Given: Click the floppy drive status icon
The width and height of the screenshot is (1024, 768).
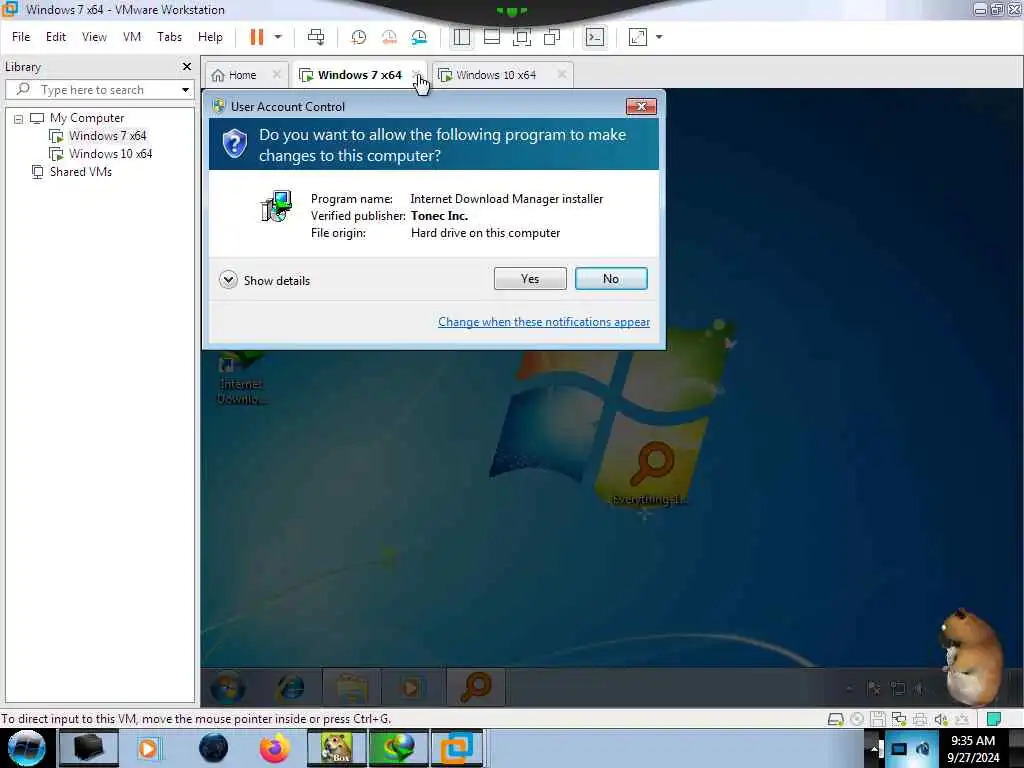Looking at the screenshot, I should (x=878, y=719).
